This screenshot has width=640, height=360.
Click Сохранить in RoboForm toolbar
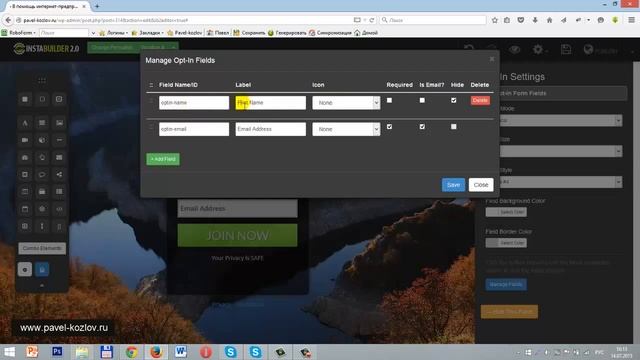pyautogui.click(x=249, y=33)
